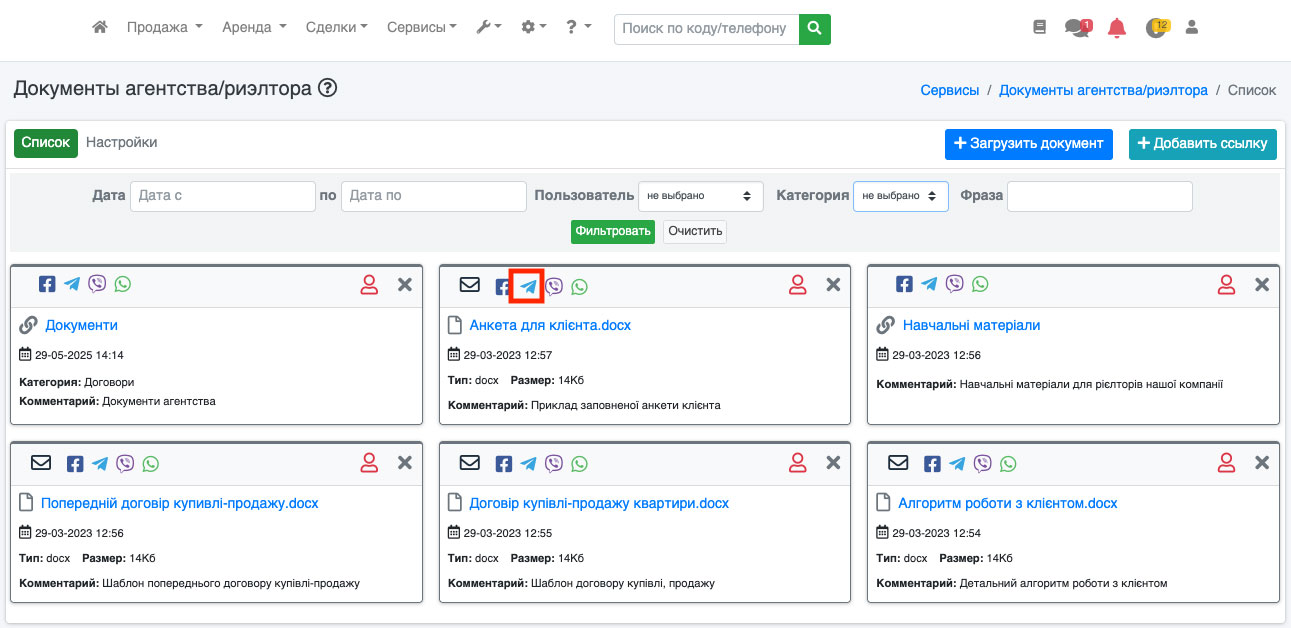Switch to the Настройки tab

click(x=121, y=143)
